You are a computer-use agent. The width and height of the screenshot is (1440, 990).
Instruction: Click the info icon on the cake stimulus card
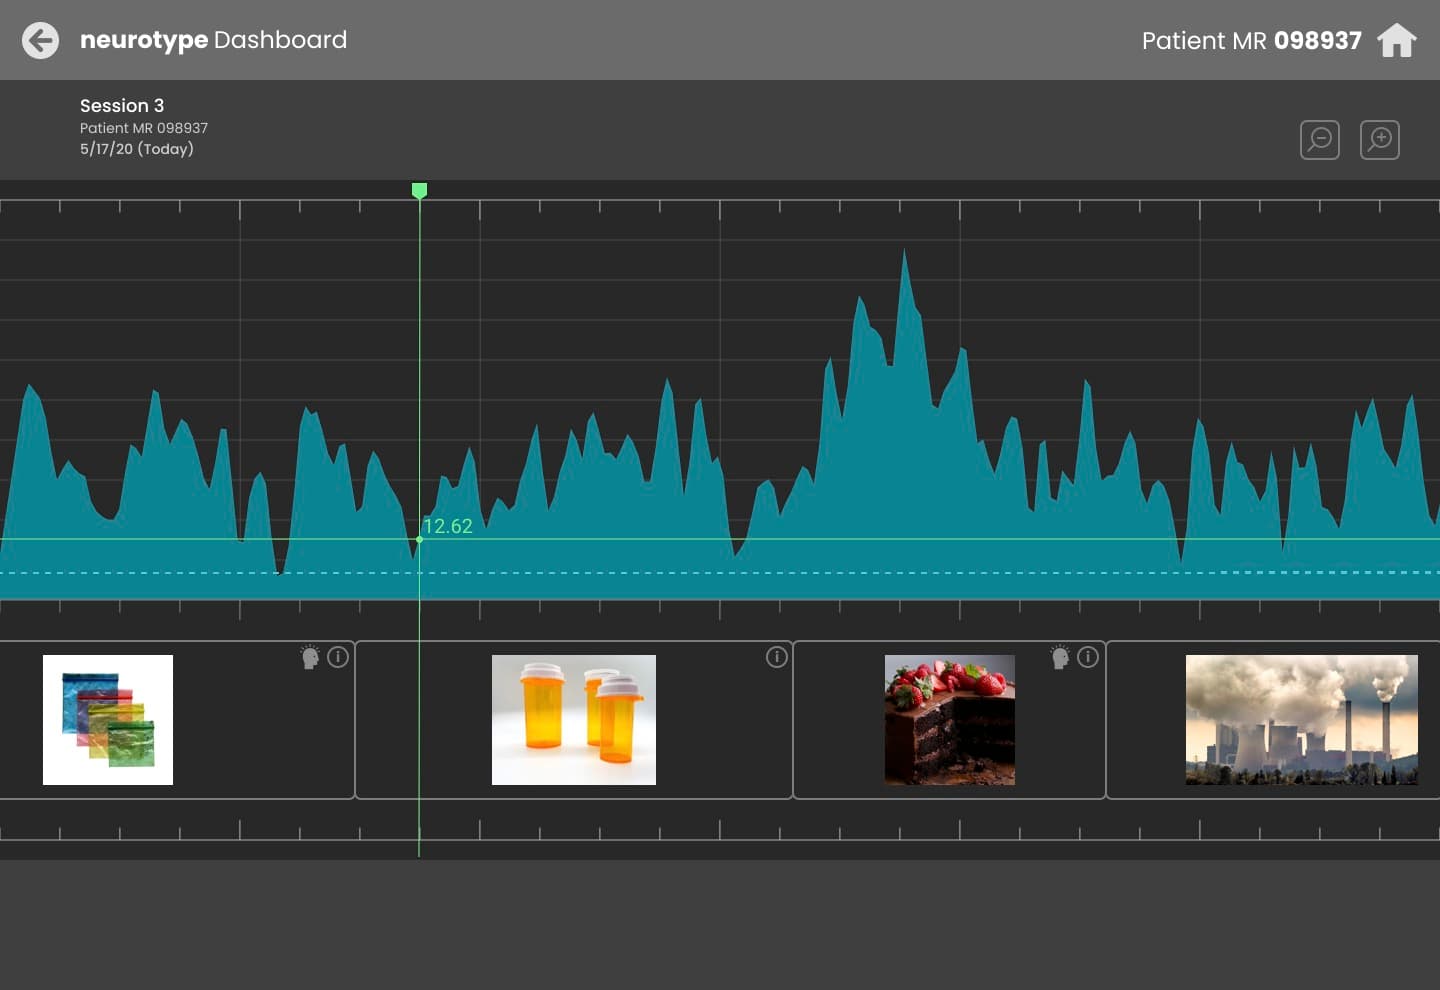pyautogui.click(x=1088, y=657)
